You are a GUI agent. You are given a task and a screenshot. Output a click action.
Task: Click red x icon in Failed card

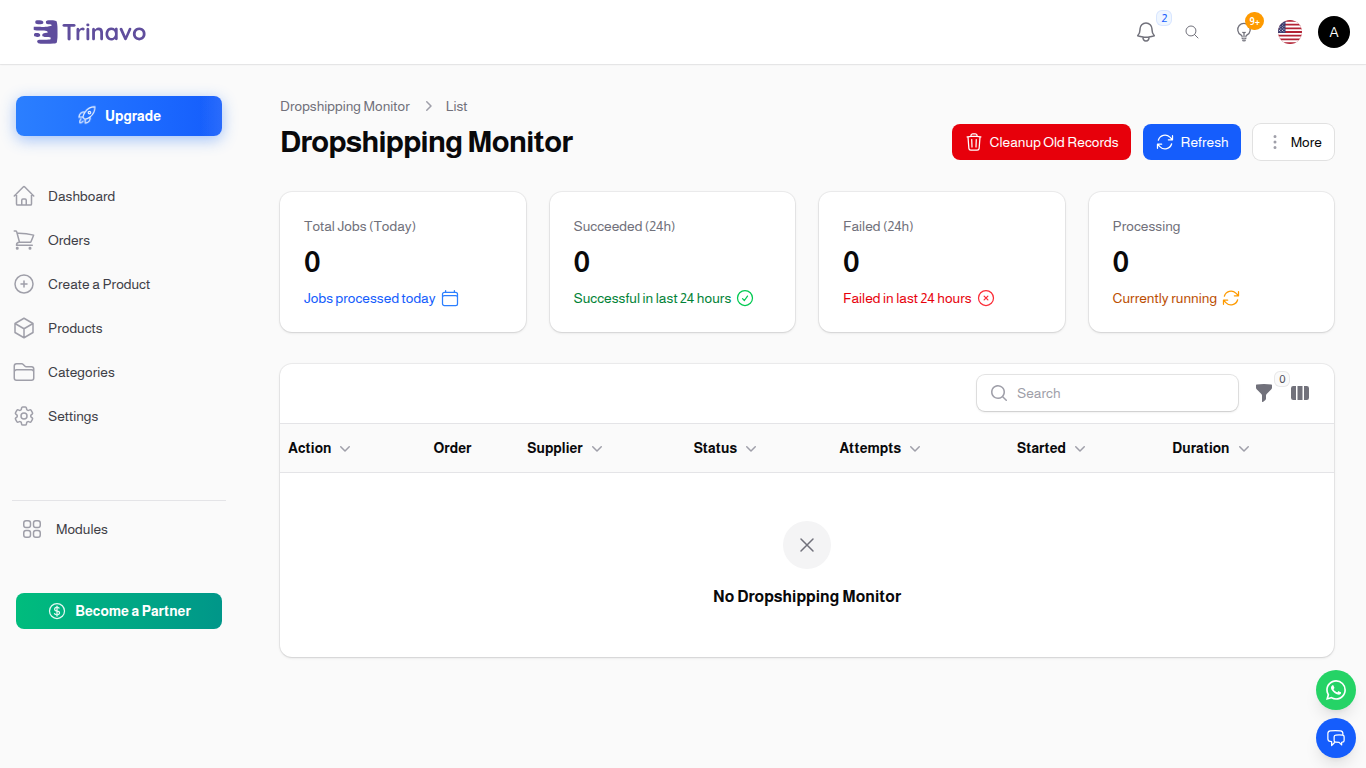point(986,298)
